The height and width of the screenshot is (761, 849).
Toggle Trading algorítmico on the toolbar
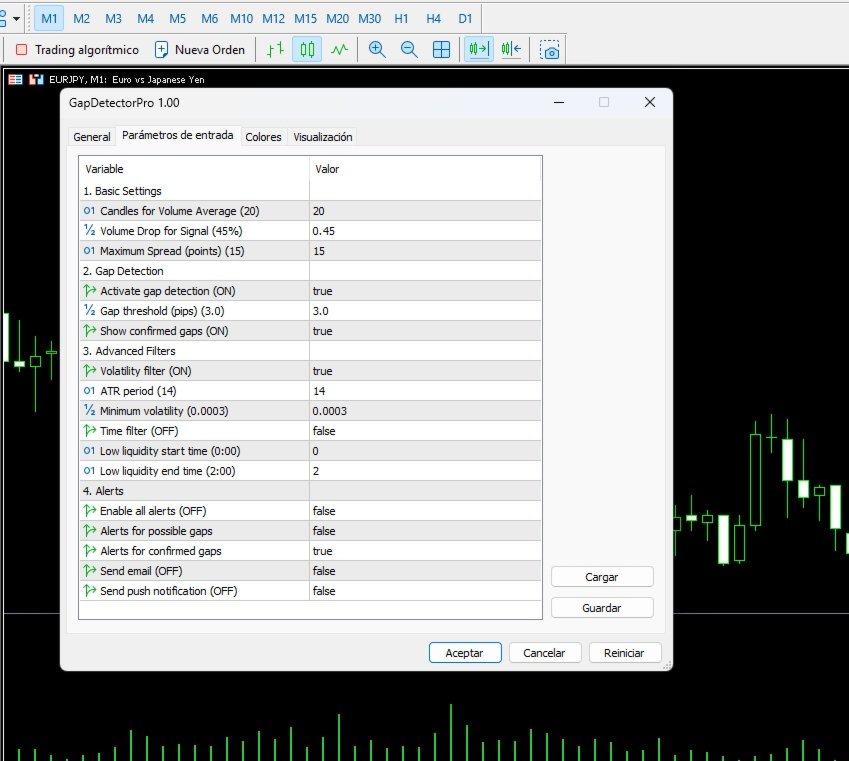click(77, 50)
